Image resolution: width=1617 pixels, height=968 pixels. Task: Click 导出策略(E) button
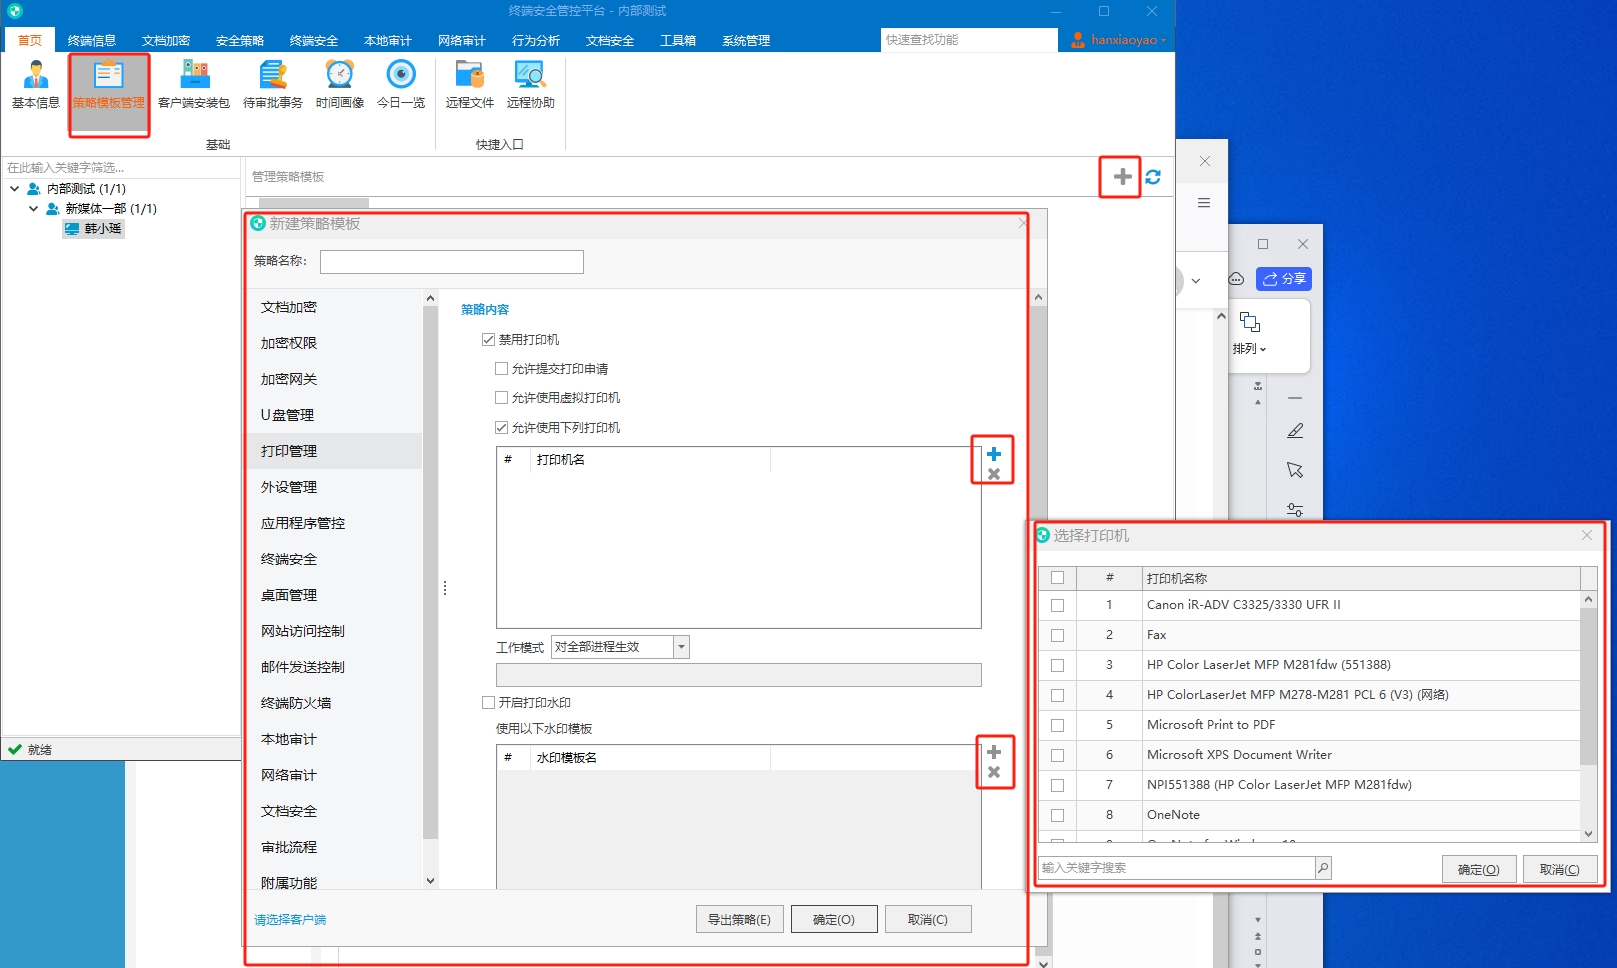click(x=739, y=920)
